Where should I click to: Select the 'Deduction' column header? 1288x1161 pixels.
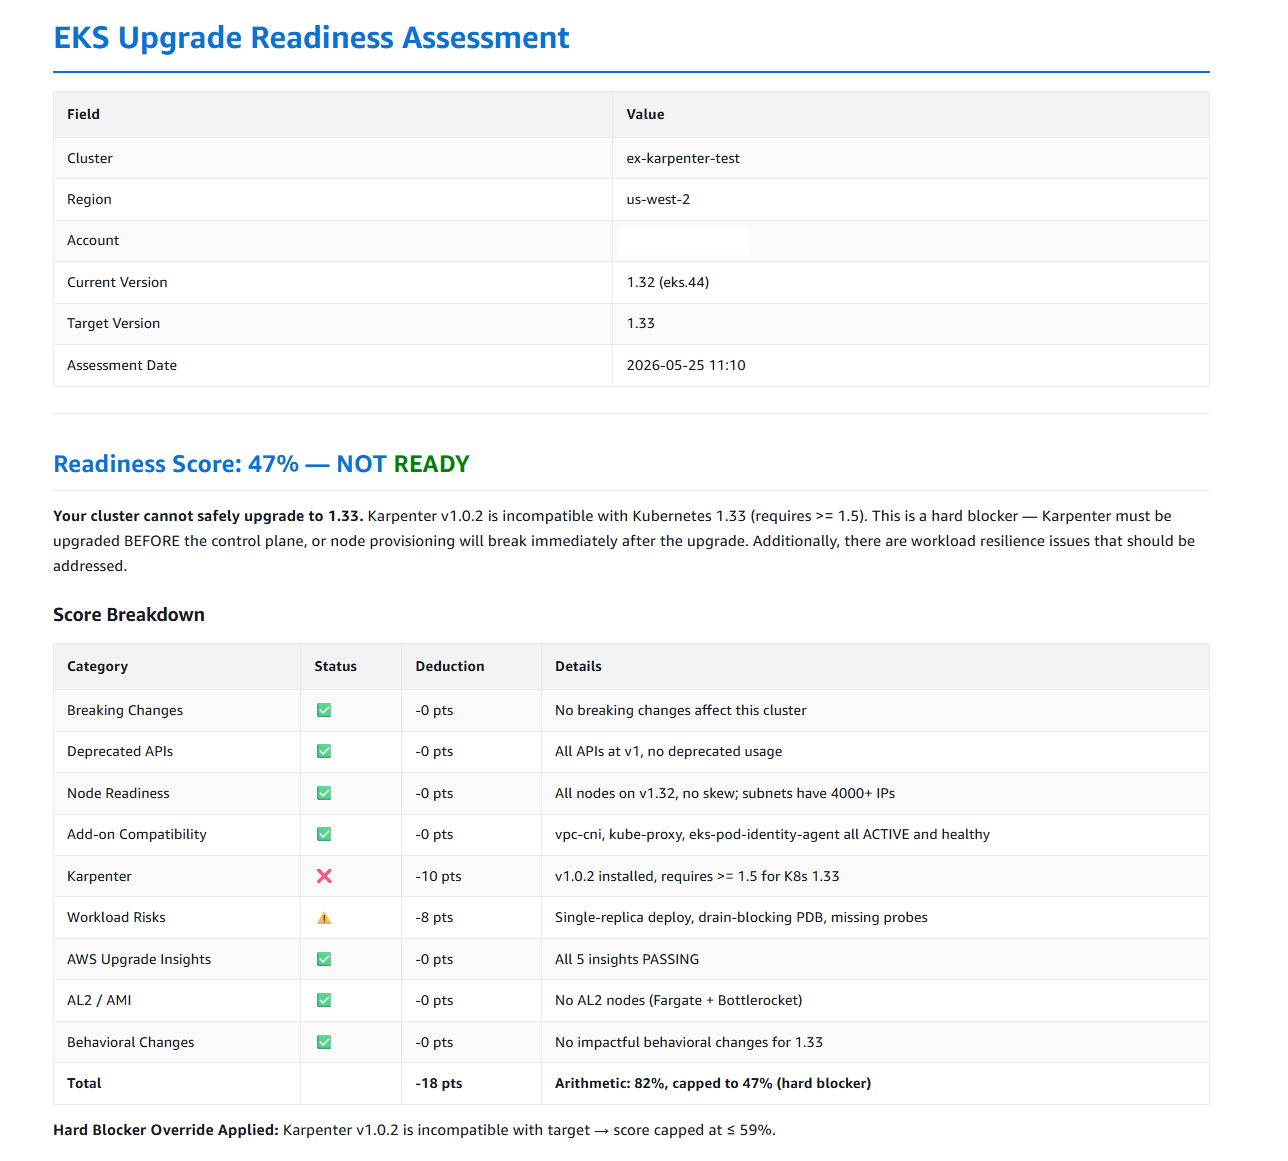tap(450, 666)
